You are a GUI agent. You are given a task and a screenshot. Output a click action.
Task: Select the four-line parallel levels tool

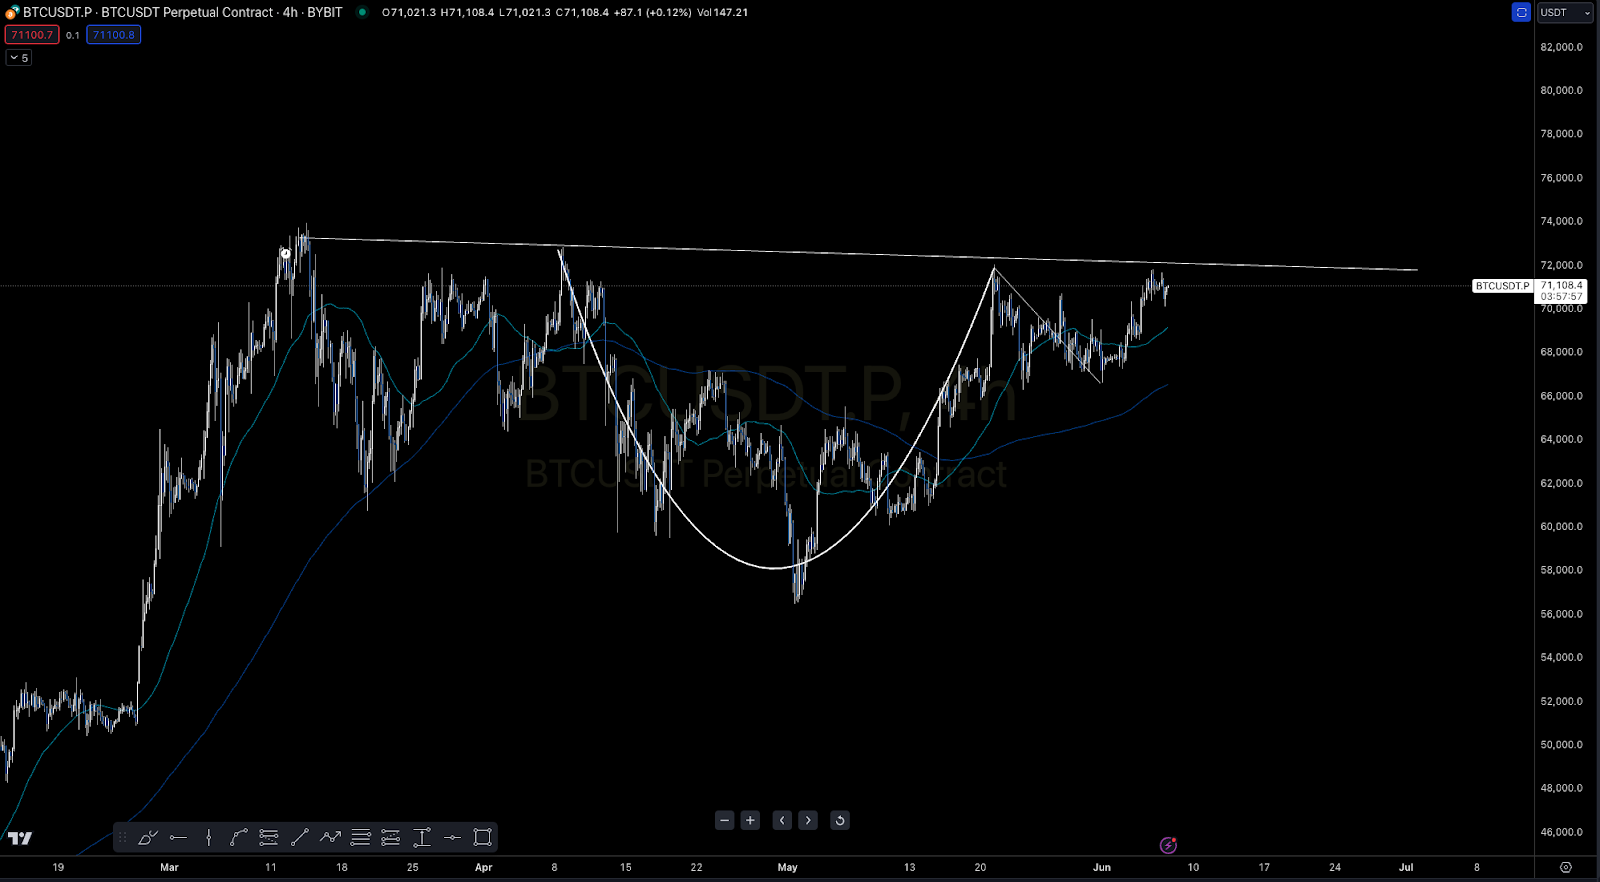coord(360,837)
